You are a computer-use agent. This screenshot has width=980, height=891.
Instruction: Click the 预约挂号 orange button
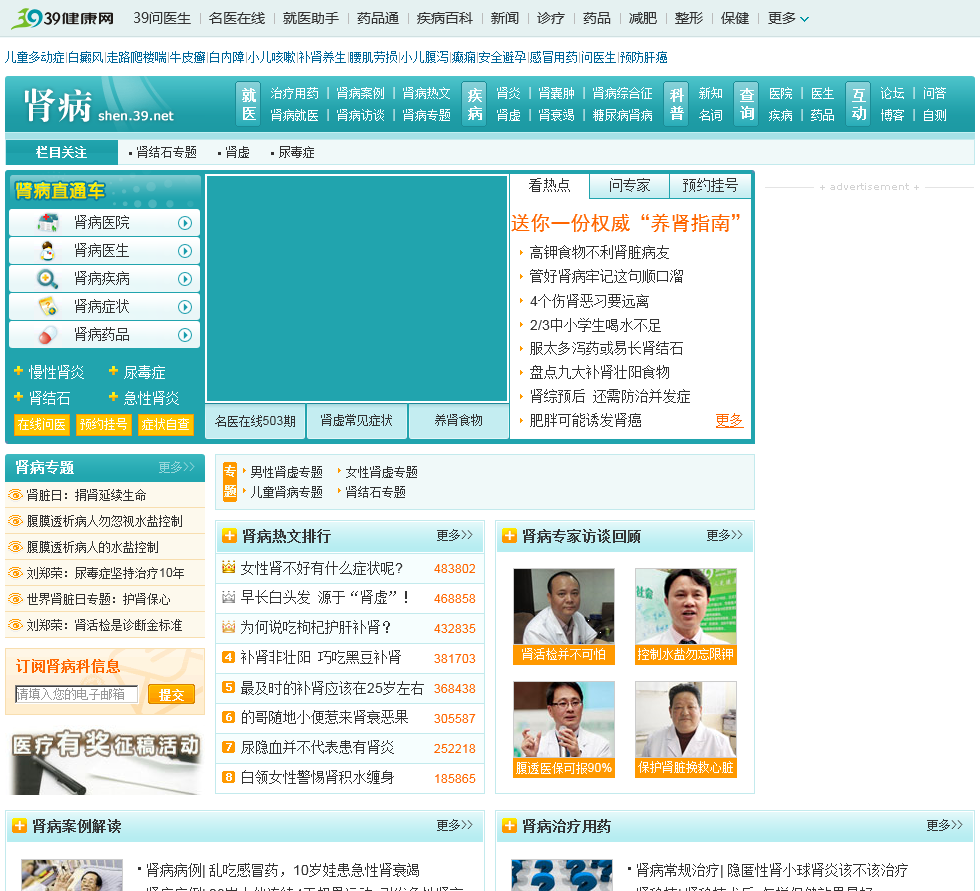click(104, 425)
